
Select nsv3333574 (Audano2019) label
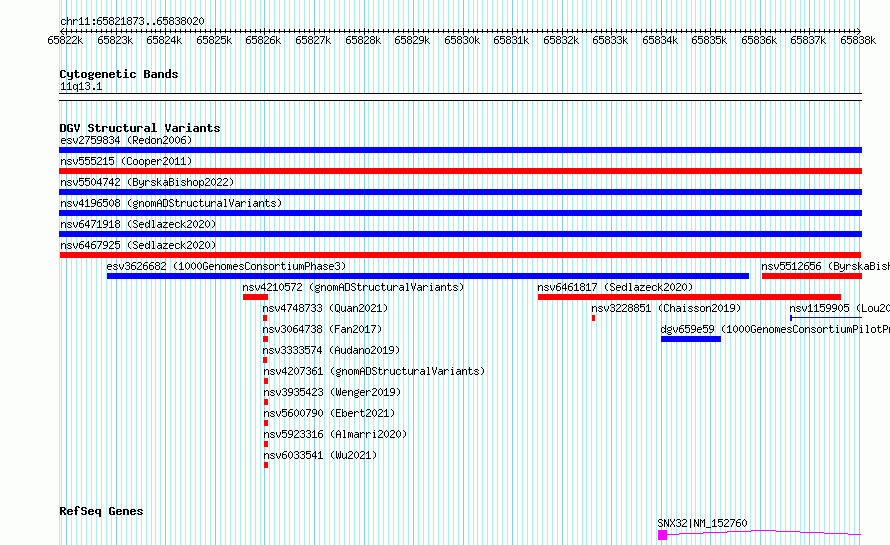click(331, 350)
